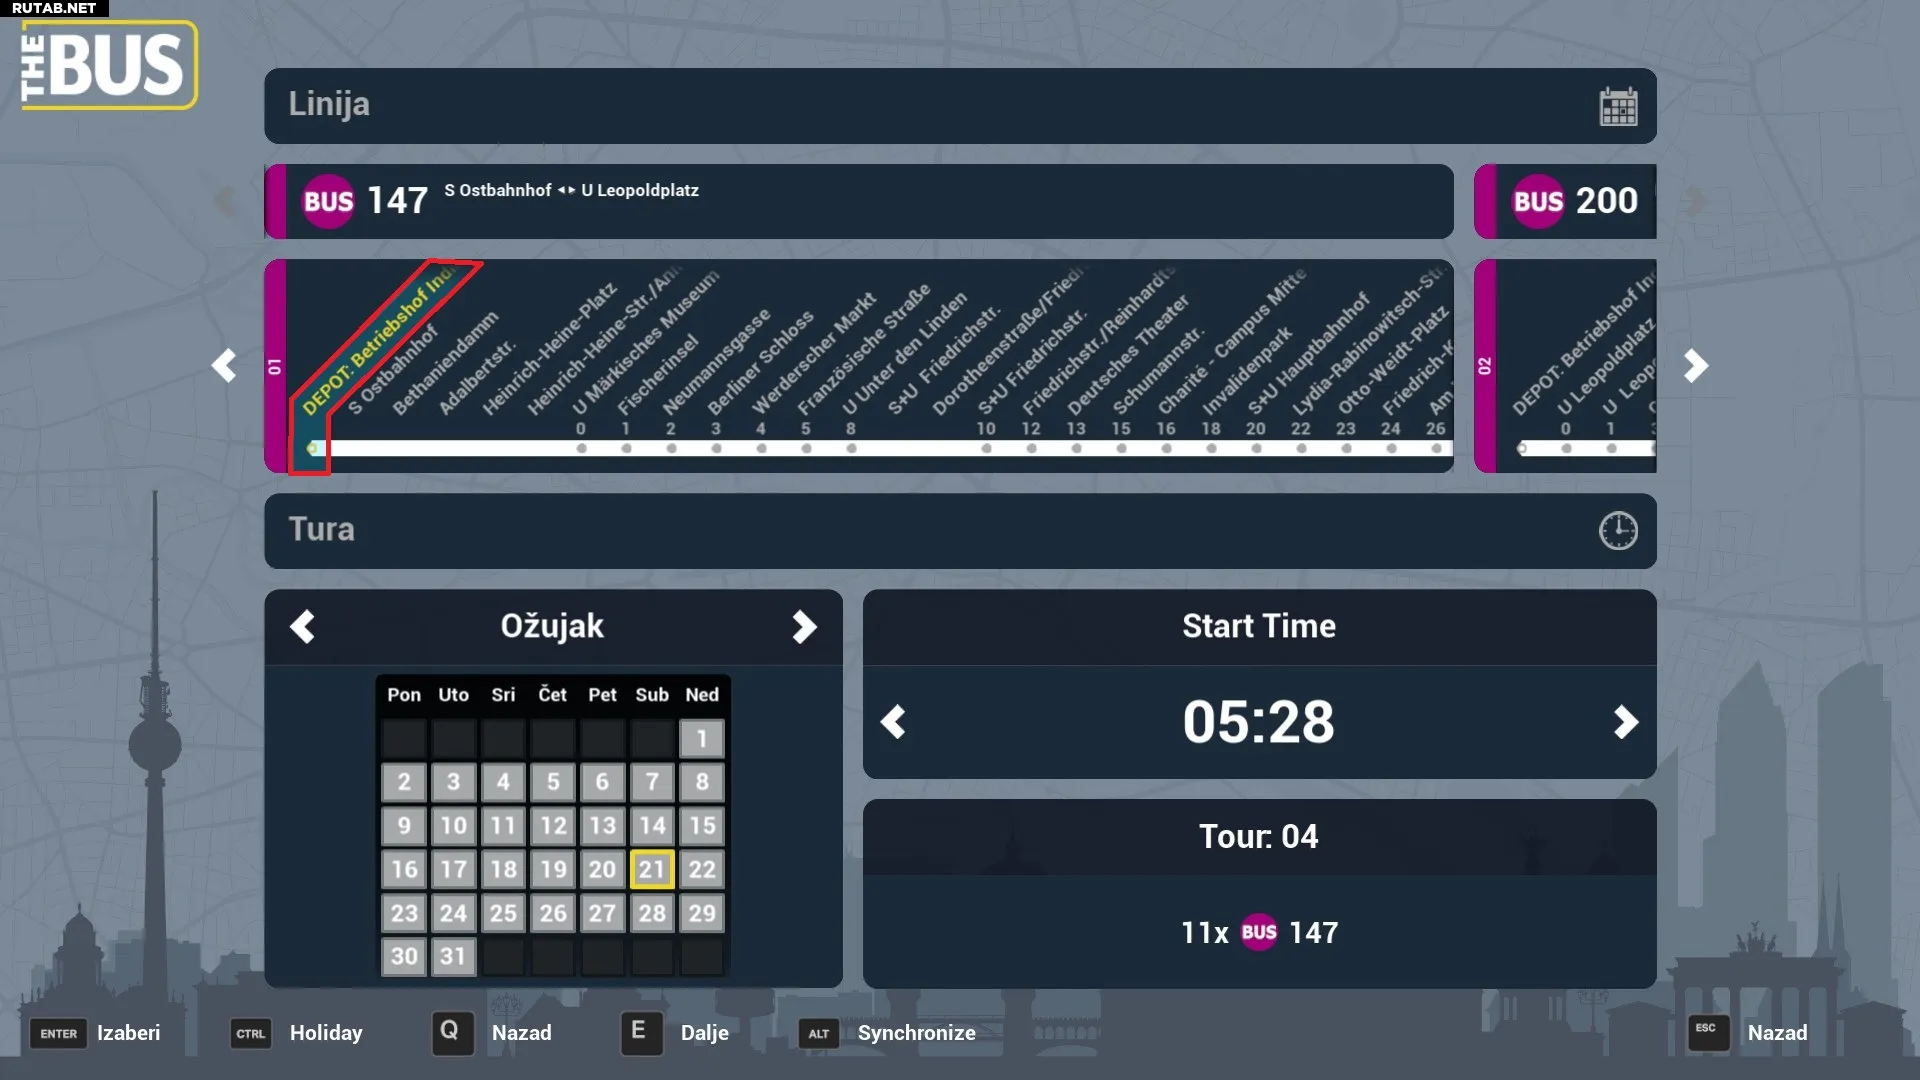This screenshot has height=1080, width=1920.
Task: Click the clock icon in Tura header
Action: [1617, 531]
